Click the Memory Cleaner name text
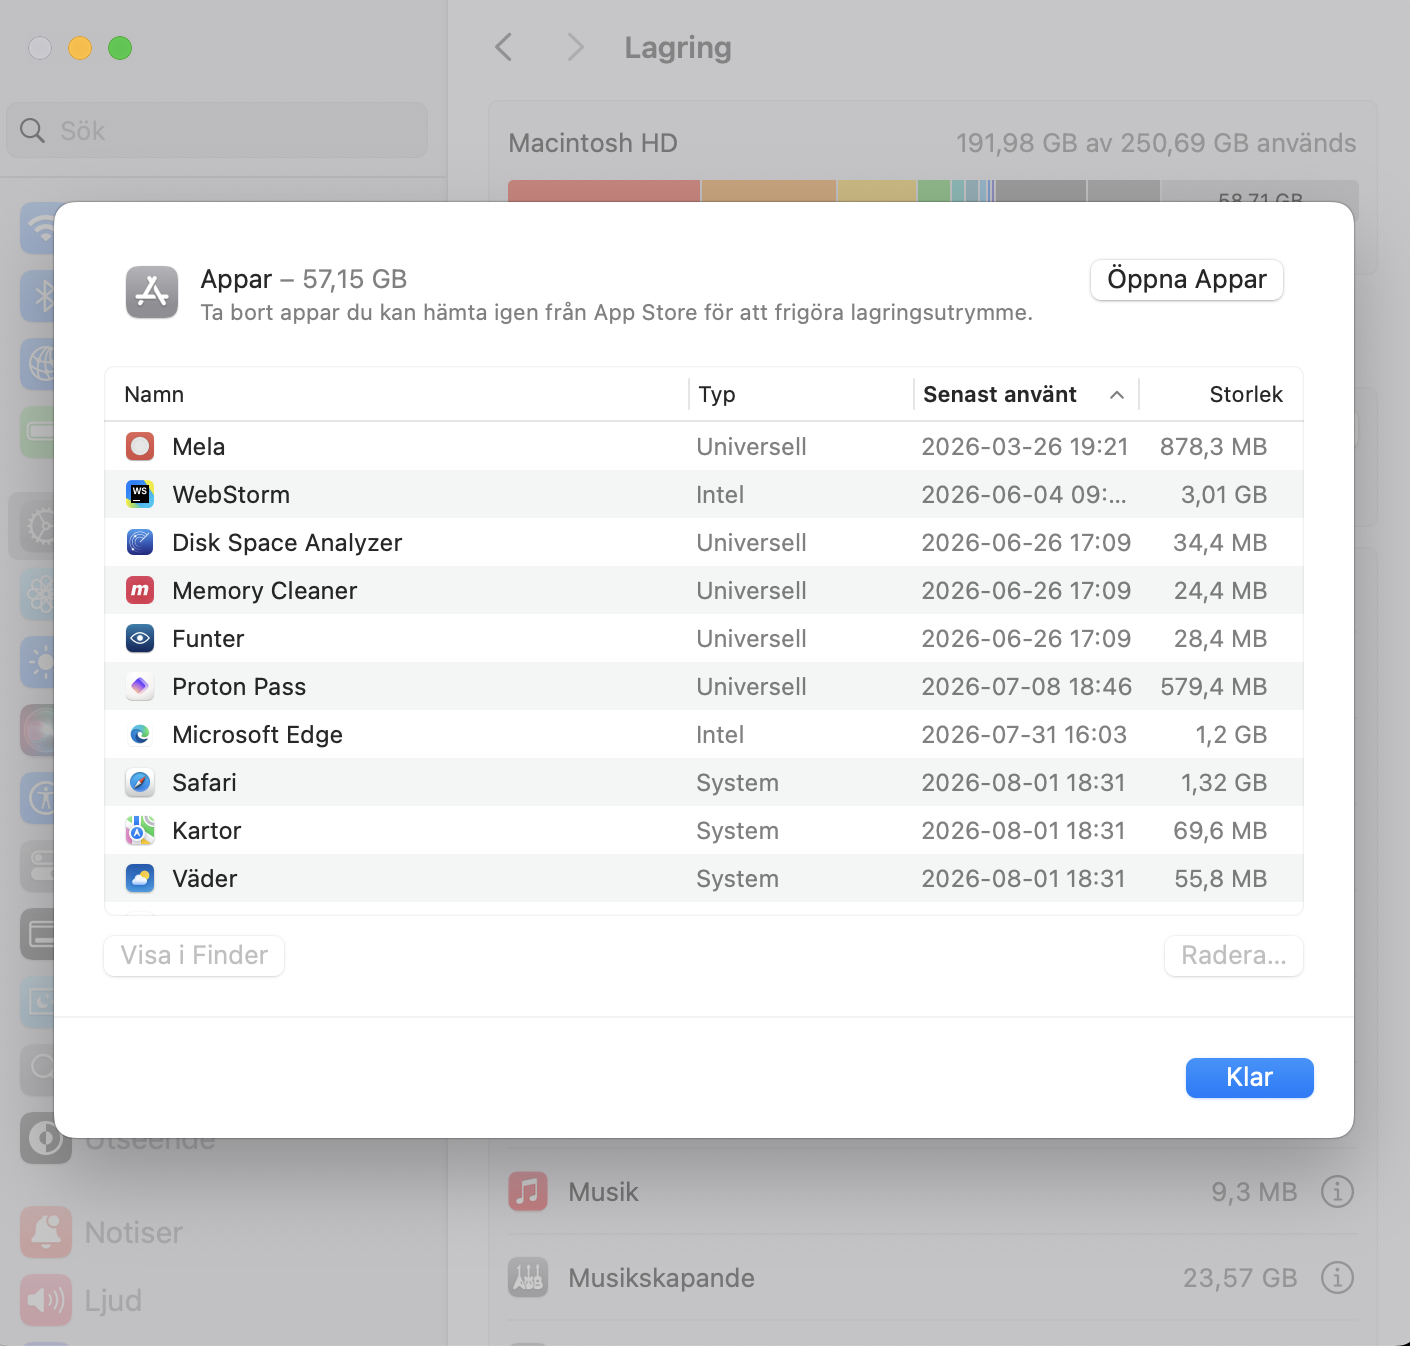The image size is (1410, 1346). coord(264,590)
